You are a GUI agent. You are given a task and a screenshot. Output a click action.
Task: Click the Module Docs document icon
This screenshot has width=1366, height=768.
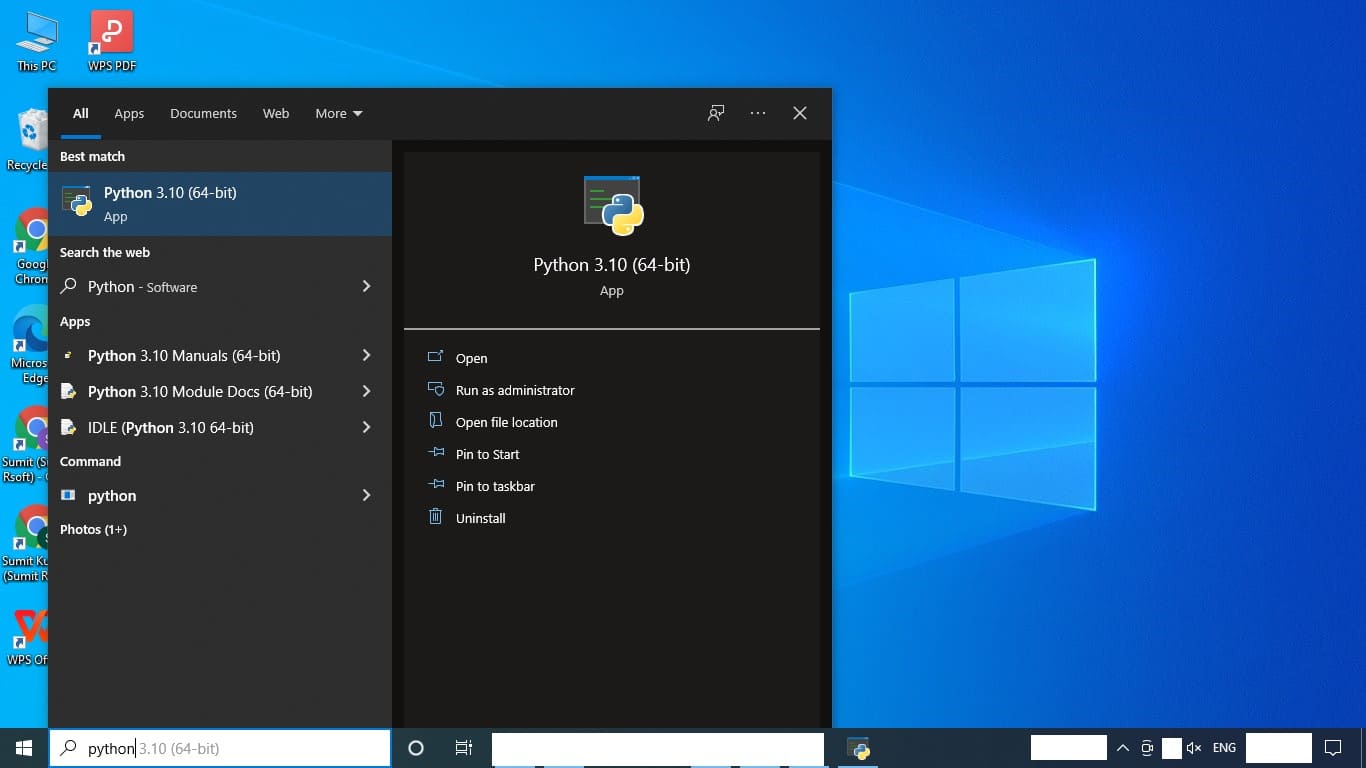click(68, 391)
